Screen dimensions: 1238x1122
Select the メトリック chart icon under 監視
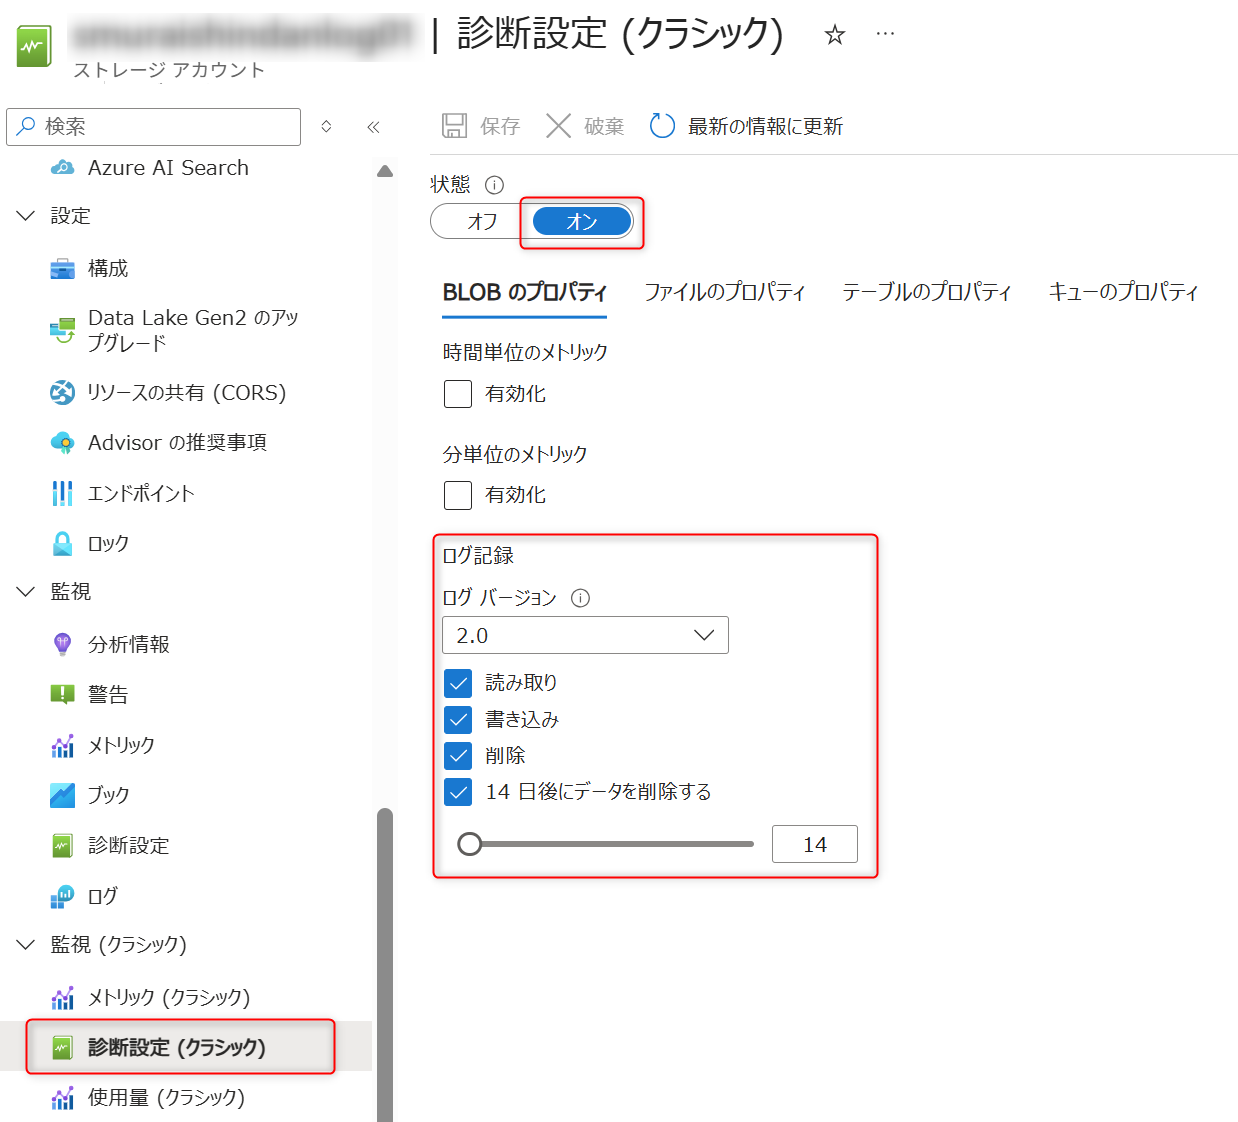click(62, 744)
